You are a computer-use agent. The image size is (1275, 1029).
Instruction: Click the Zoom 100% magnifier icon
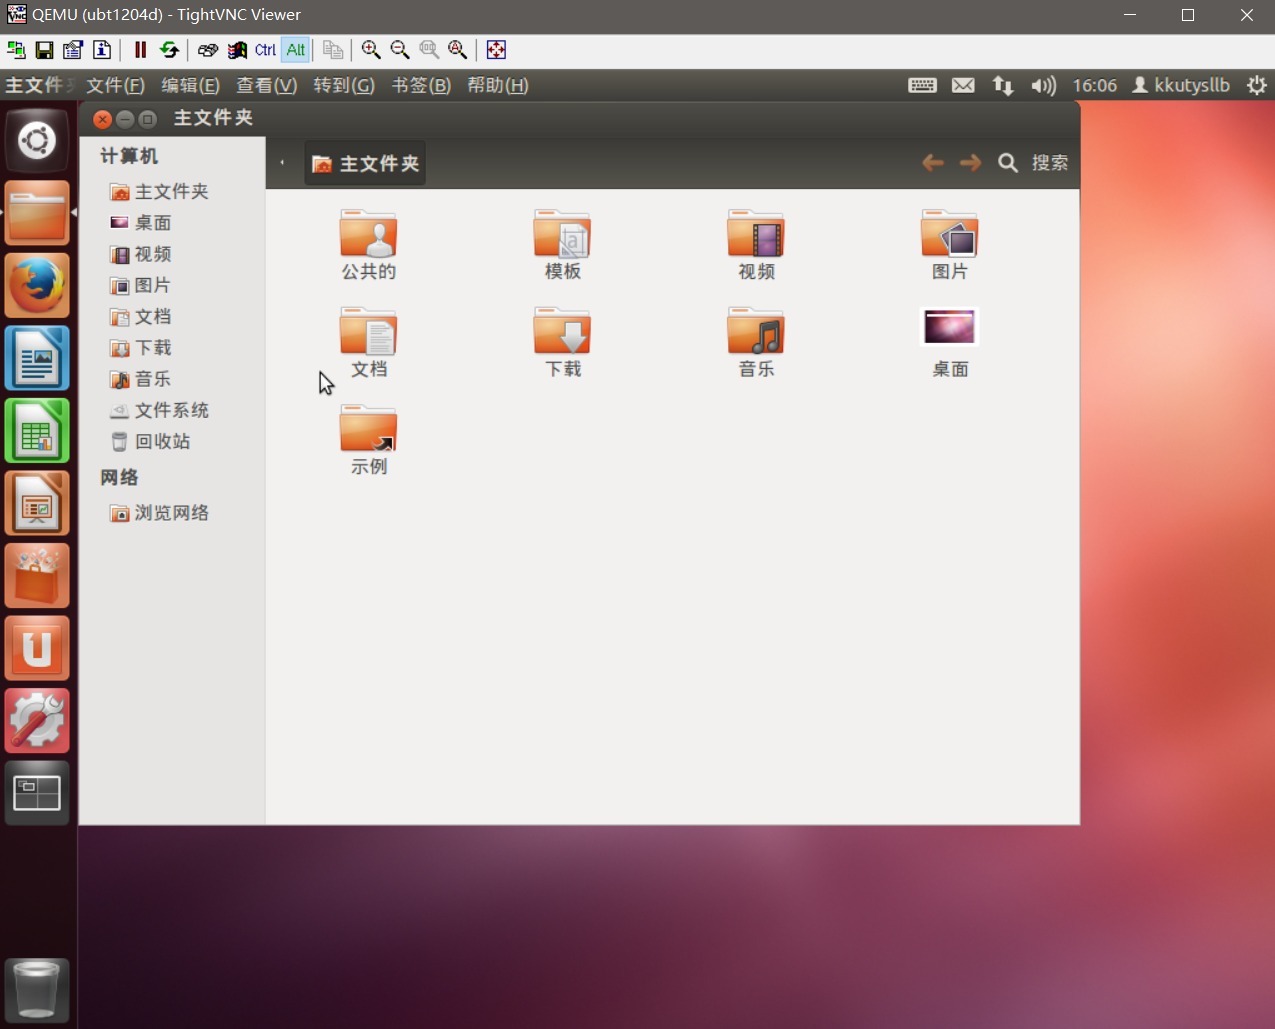click(429, 50)
